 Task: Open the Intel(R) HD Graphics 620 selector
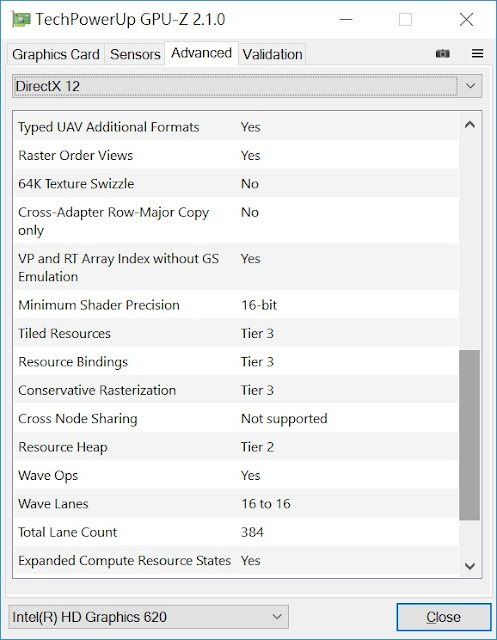pos(149,617)
